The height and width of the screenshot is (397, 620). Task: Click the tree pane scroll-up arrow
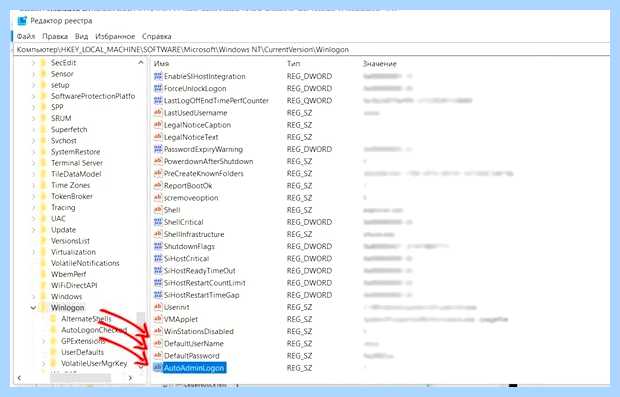tap(141, 63)
